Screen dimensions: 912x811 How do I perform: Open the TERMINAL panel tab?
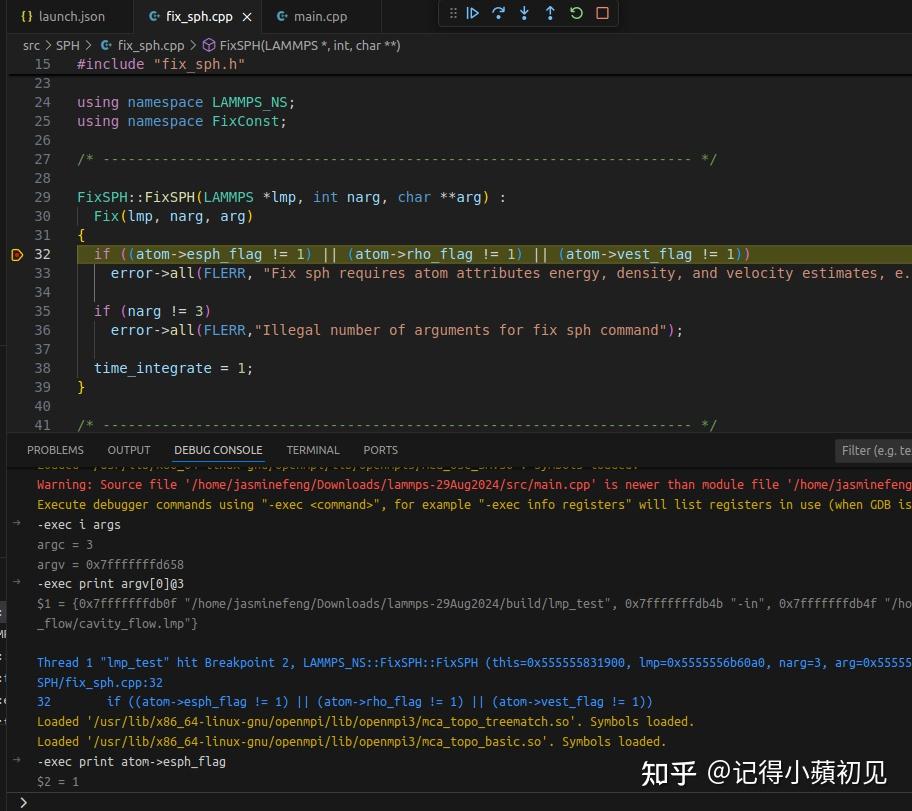(313, 450)
